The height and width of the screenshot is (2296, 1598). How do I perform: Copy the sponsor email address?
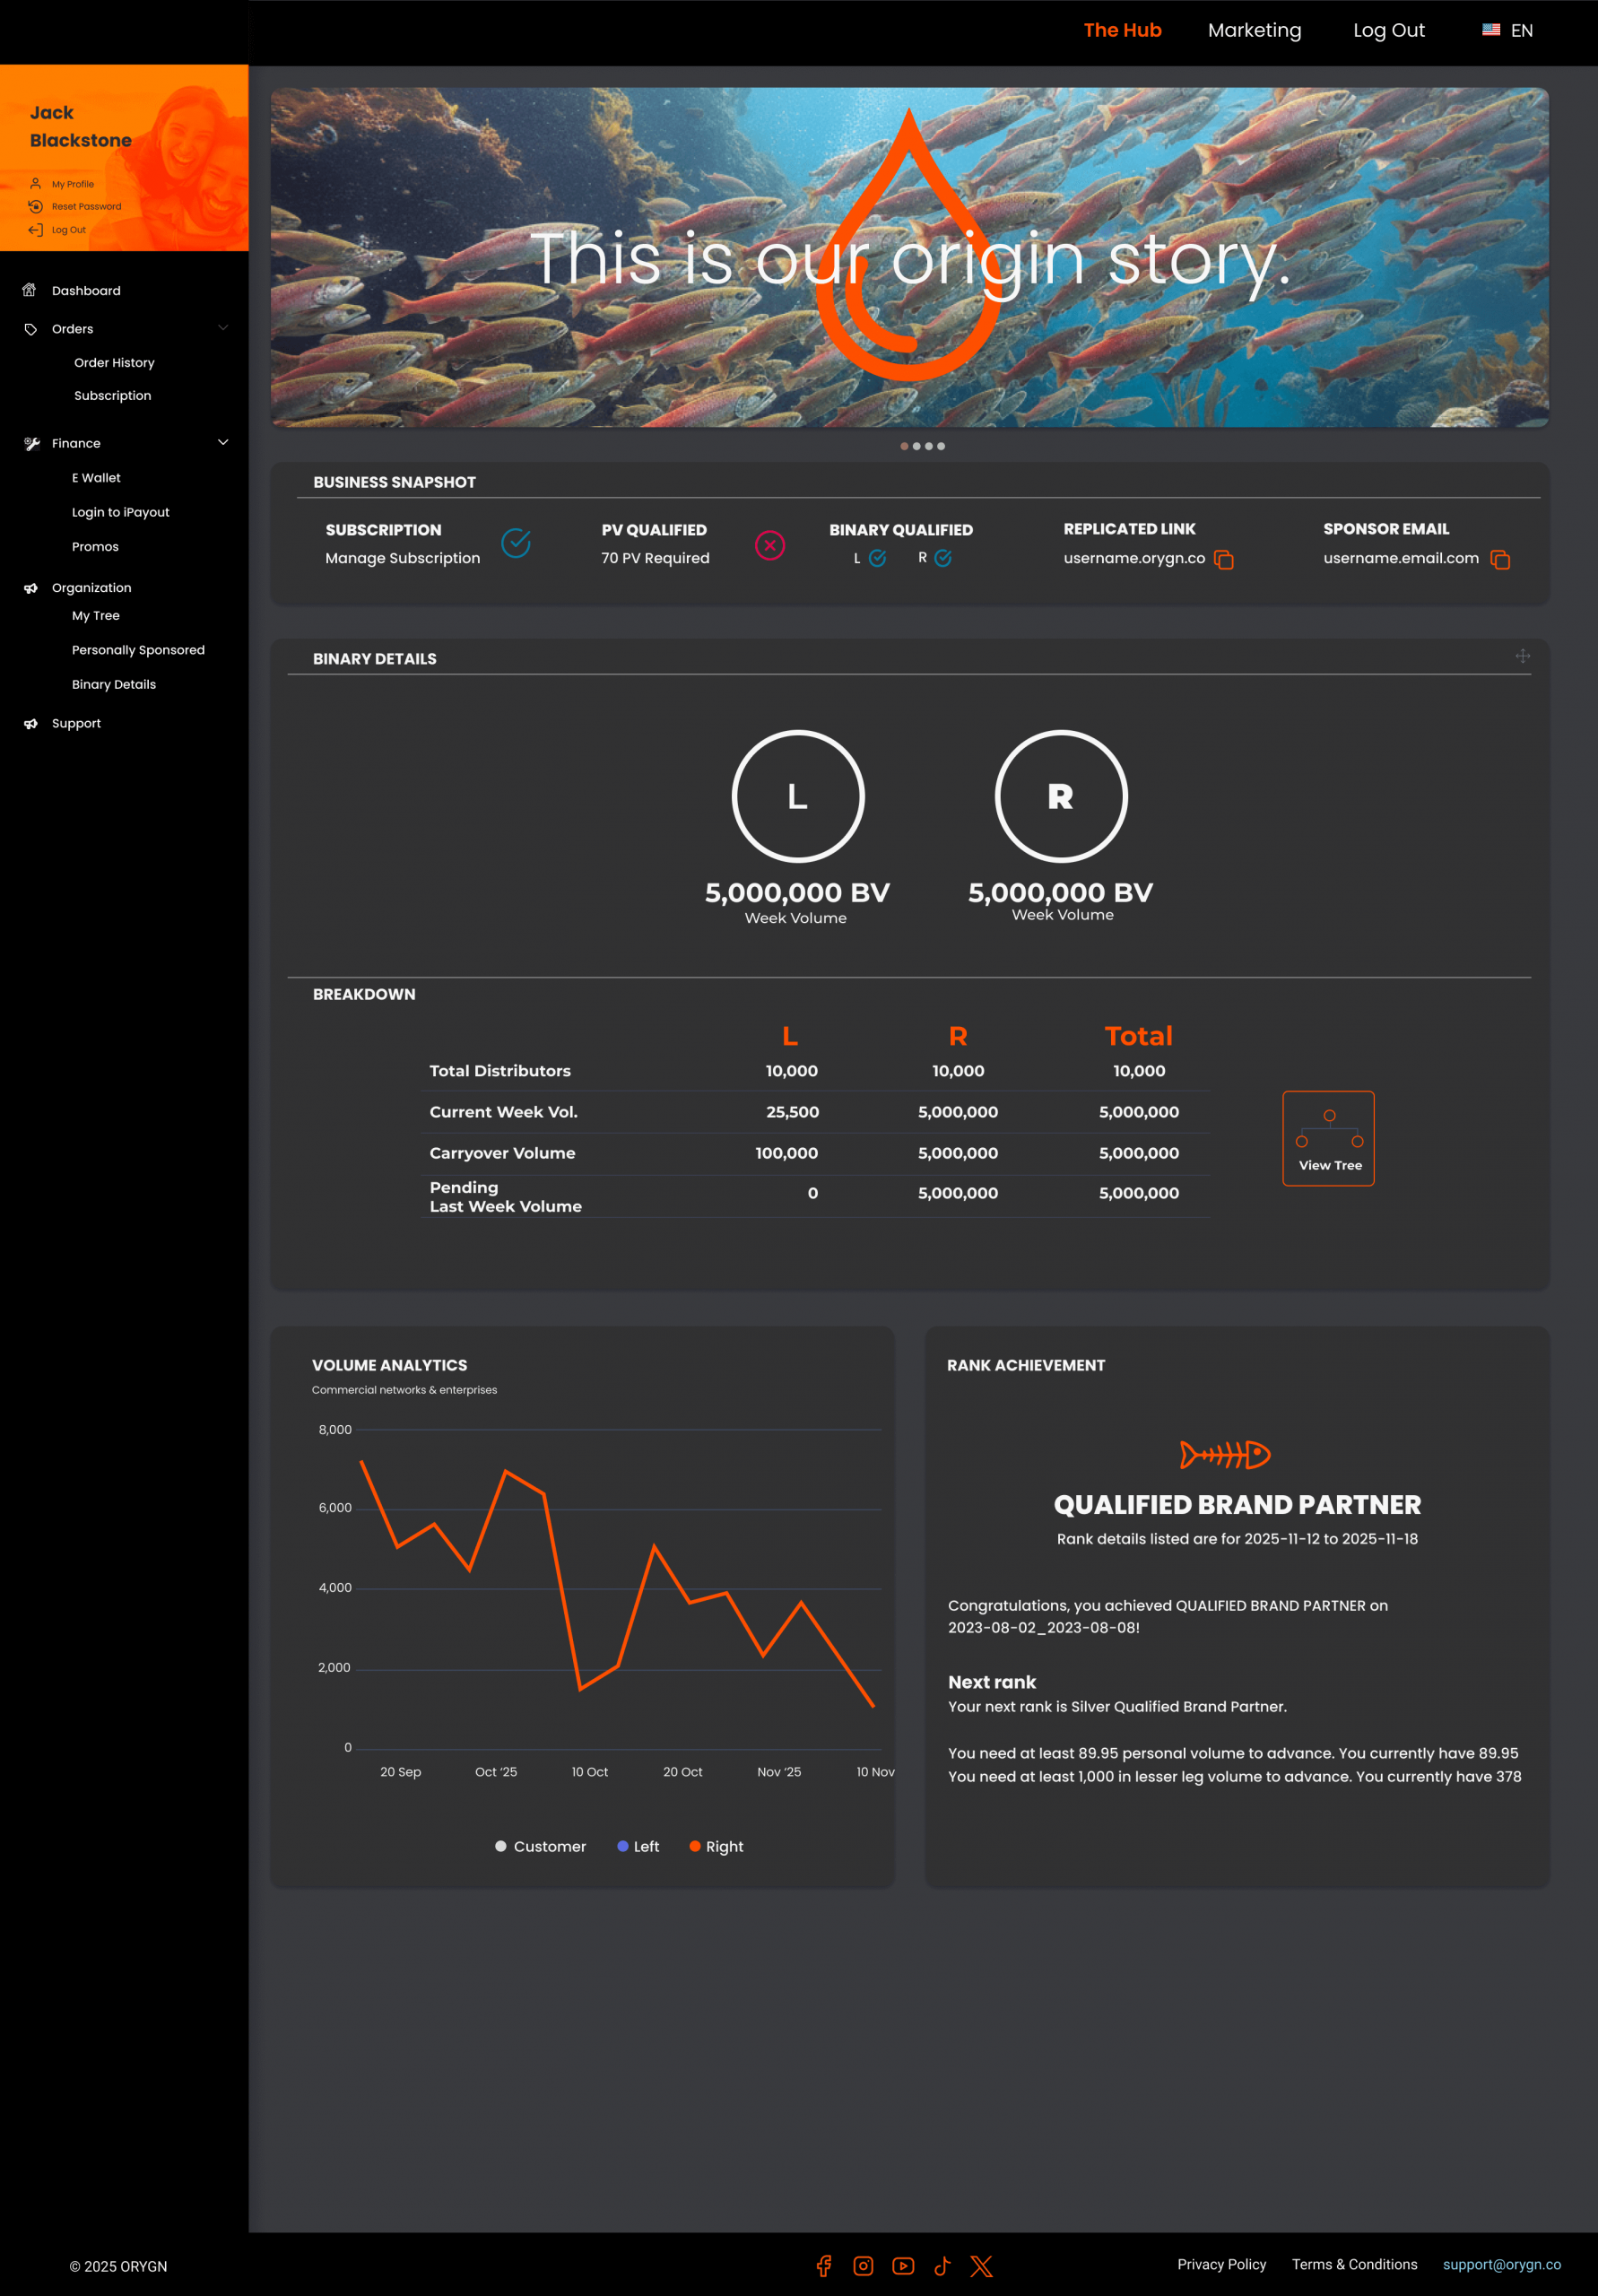click(x=1499, y=559)
